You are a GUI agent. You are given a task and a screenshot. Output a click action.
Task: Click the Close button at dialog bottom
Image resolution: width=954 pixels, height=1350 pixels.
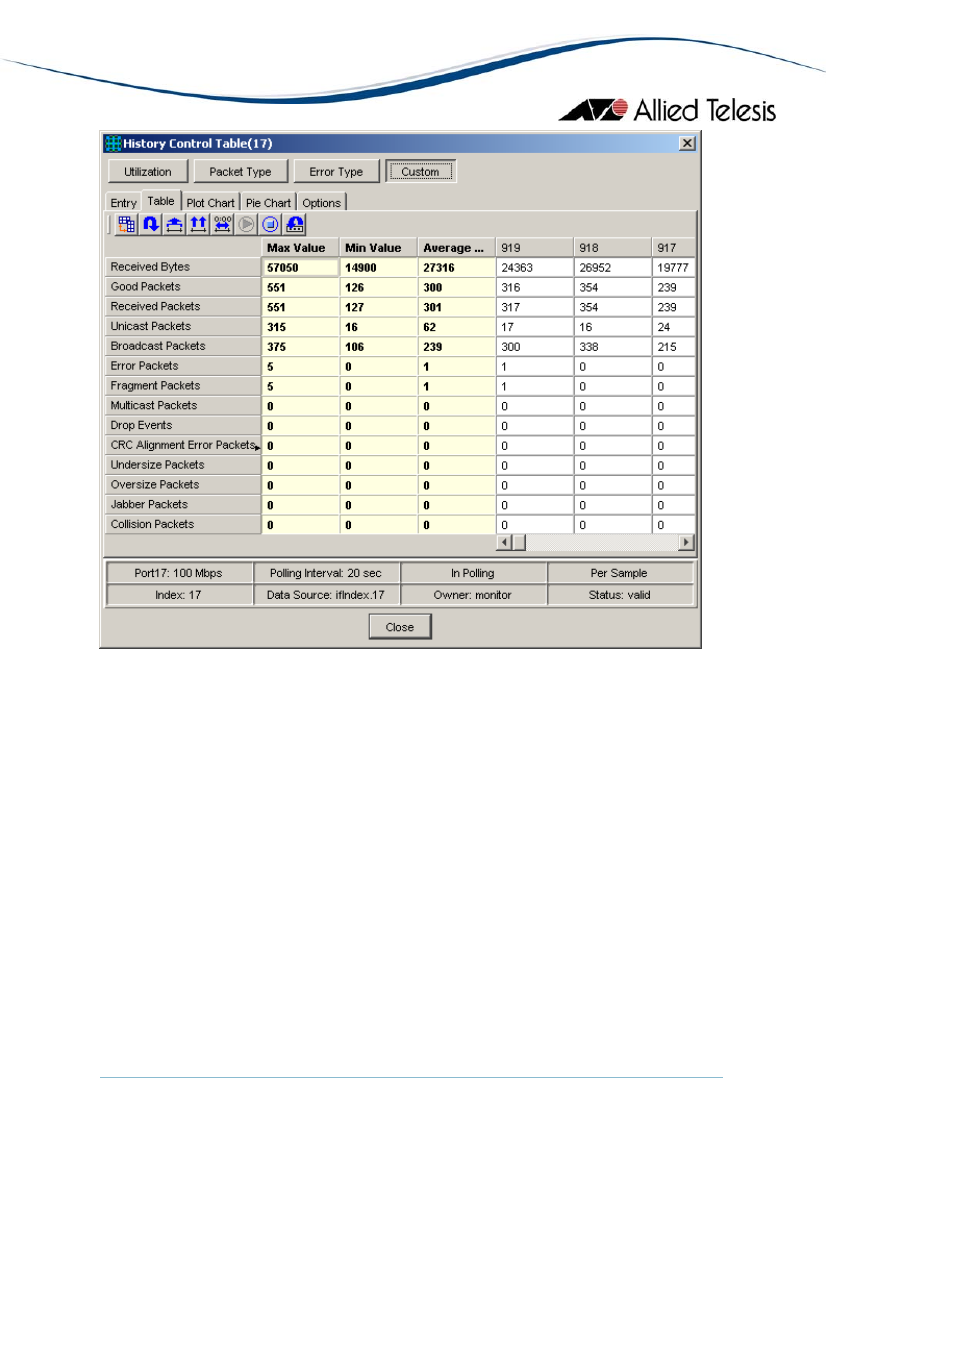point(400,627)
